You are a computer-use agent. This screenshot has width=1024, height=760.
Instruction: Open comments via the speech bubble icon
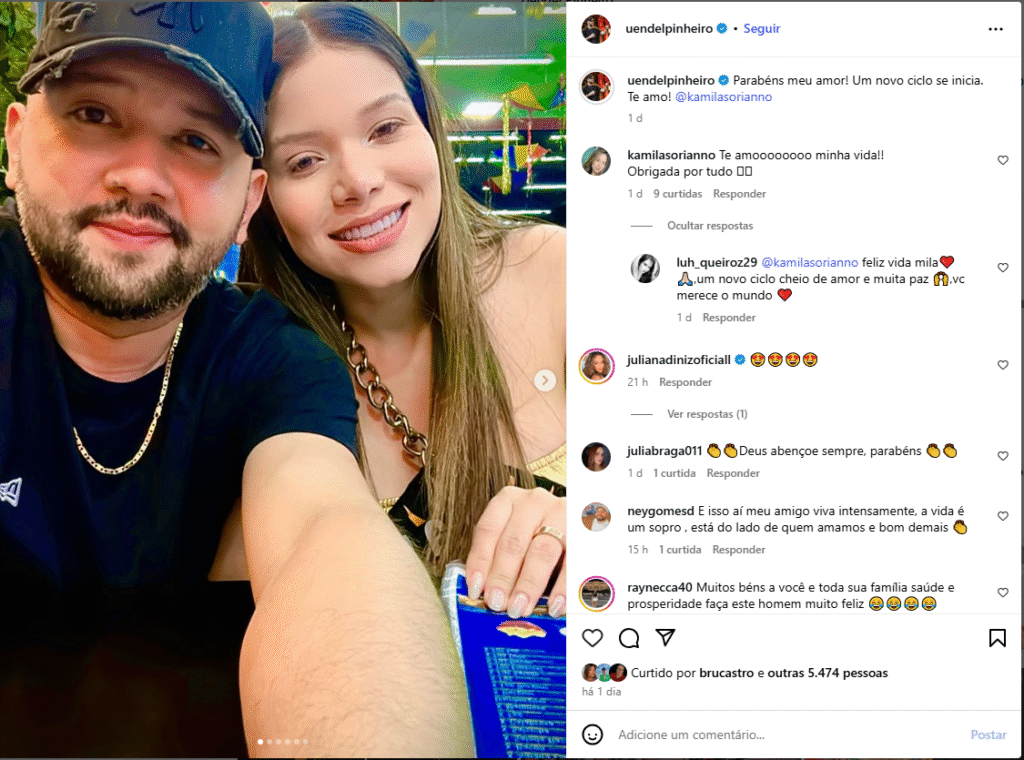pyautogui.click(x=629, y=638)
